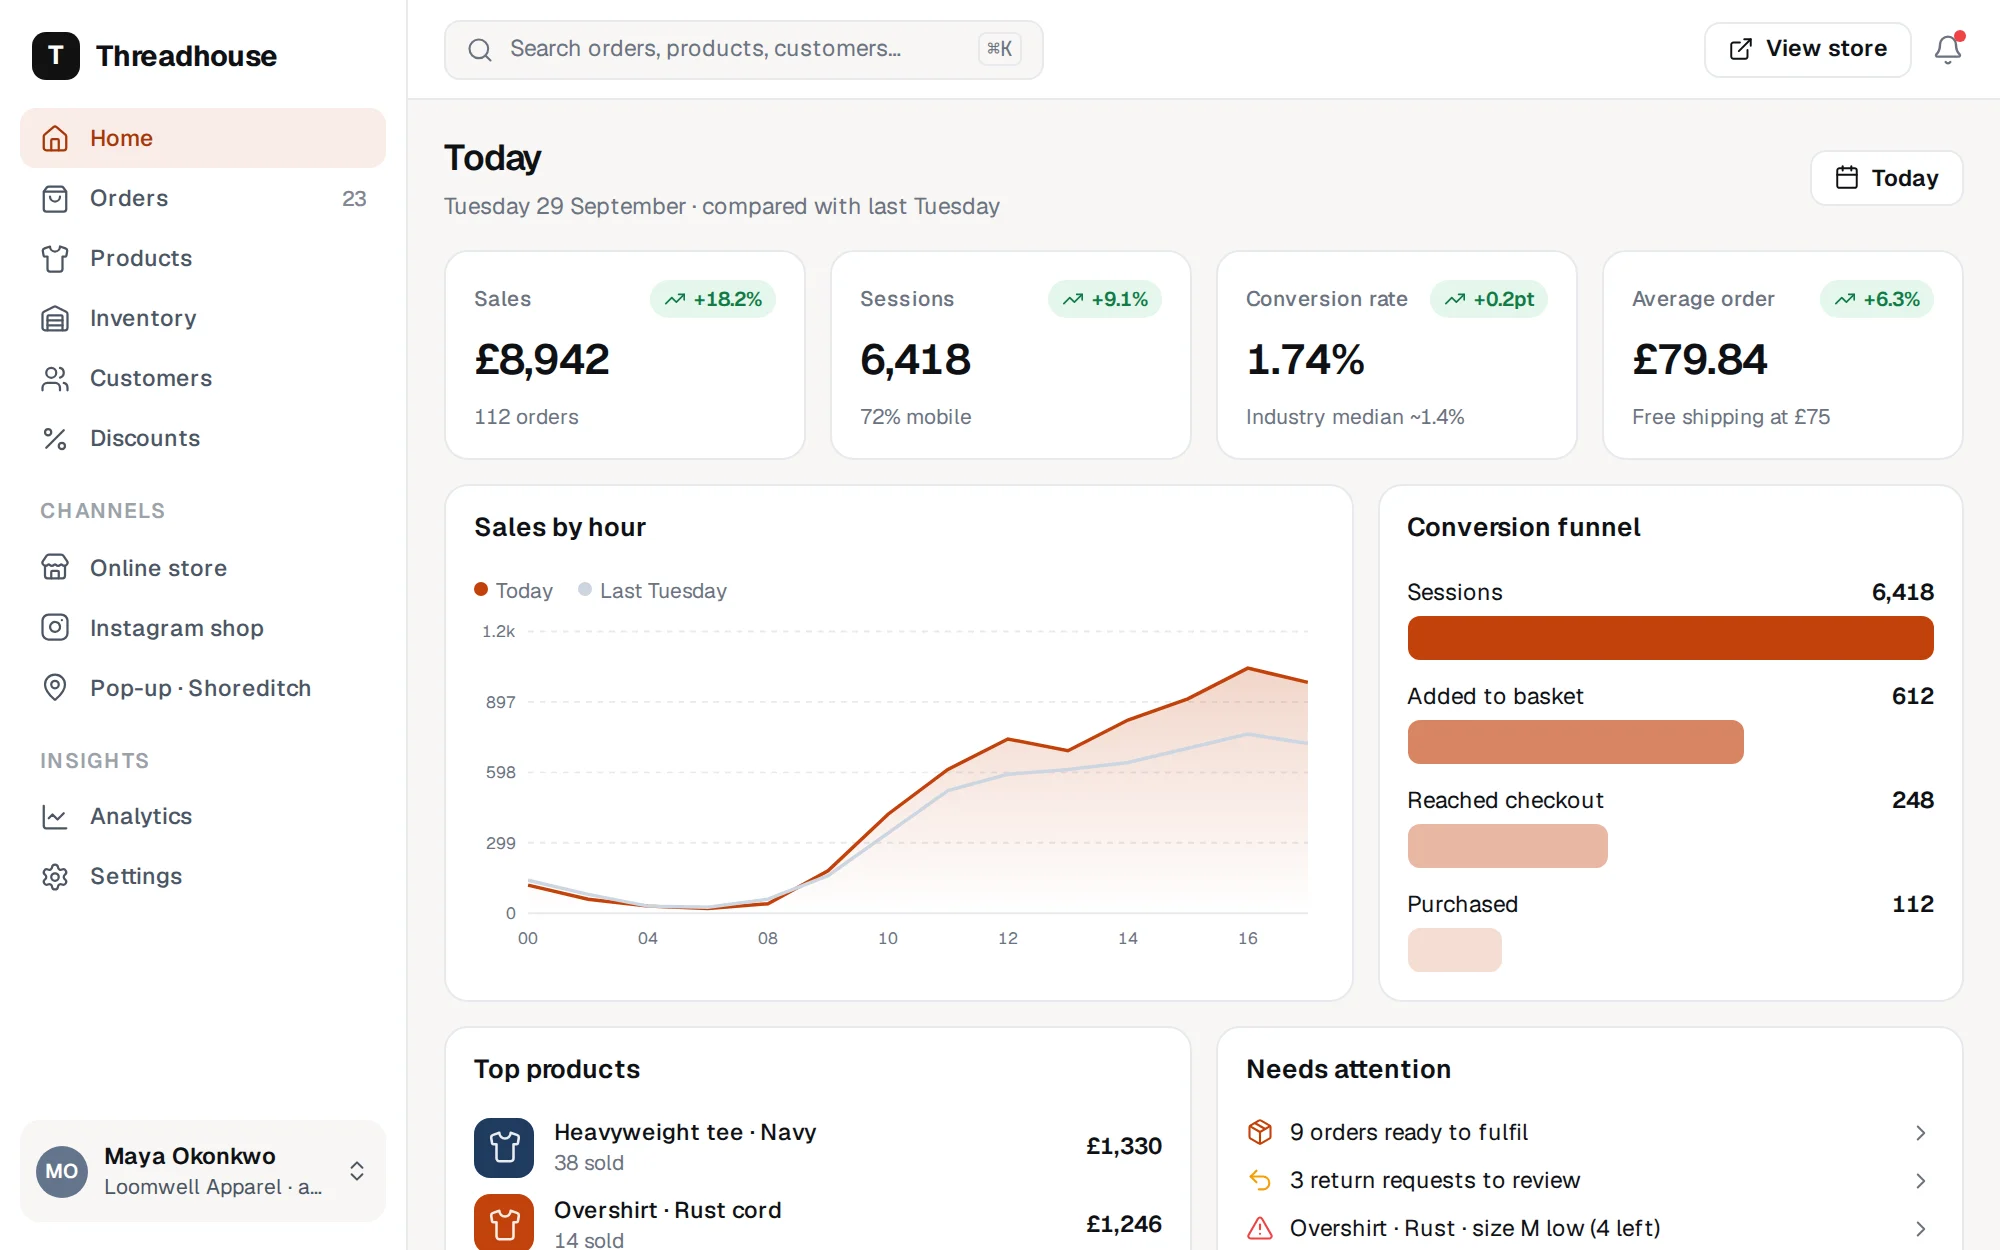Expand the 9 orders ready to fulfil chevron
The height and width of the screenshot is (1250, 2000).
coord(1920,1132)
